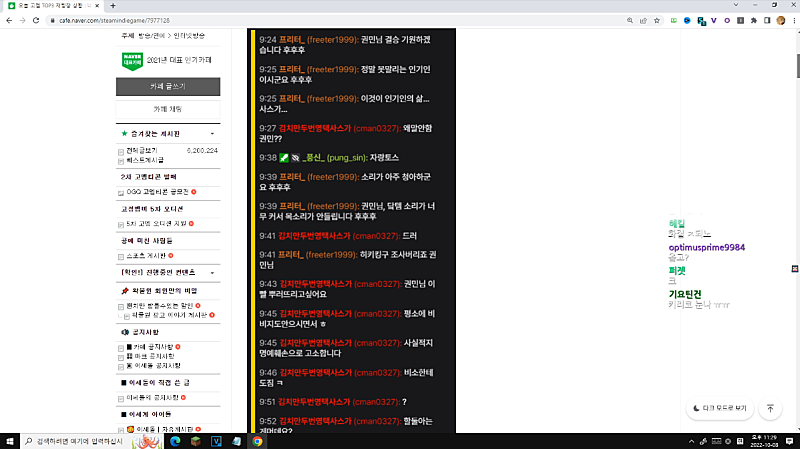Click the scroll-to-top arrow button

770,408
